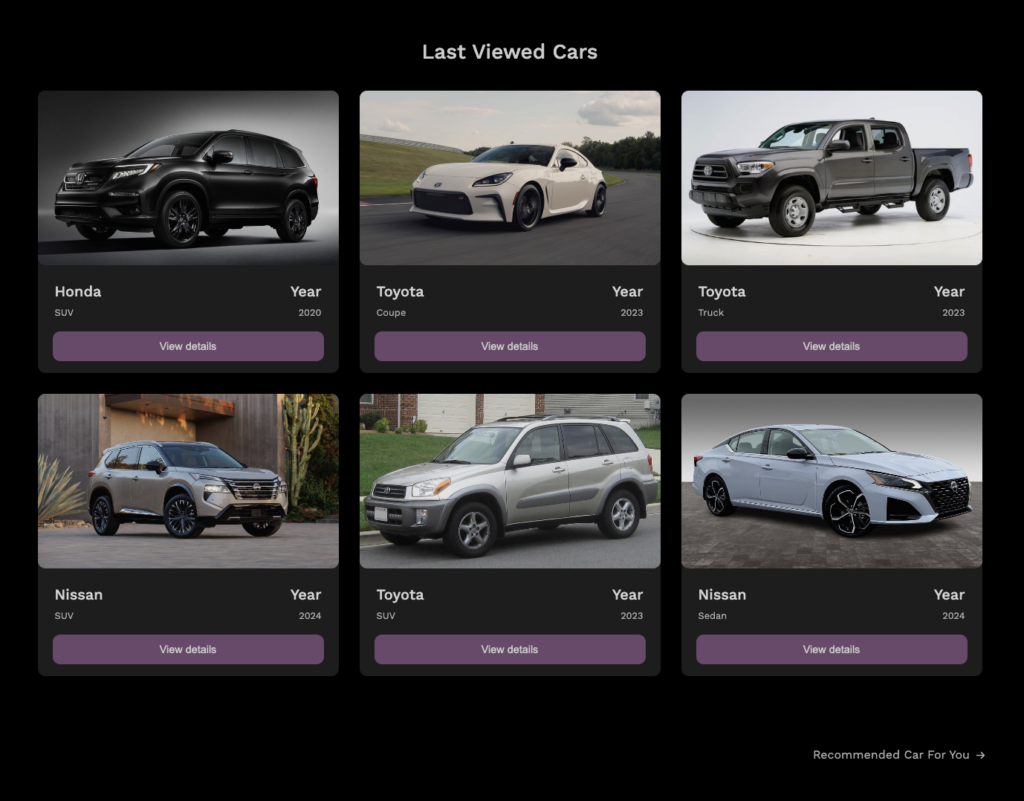This screenshot has width=1024, height=801.
Task: Select the white Toyota coupe image
Action: pyautogui.click(x=510, y=178)
